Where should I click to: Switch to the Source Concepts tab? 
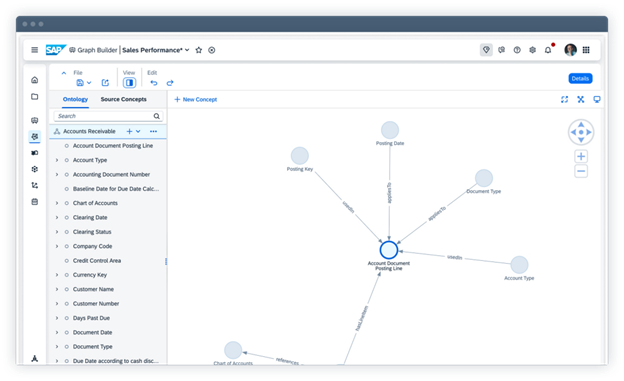(123, 99)
